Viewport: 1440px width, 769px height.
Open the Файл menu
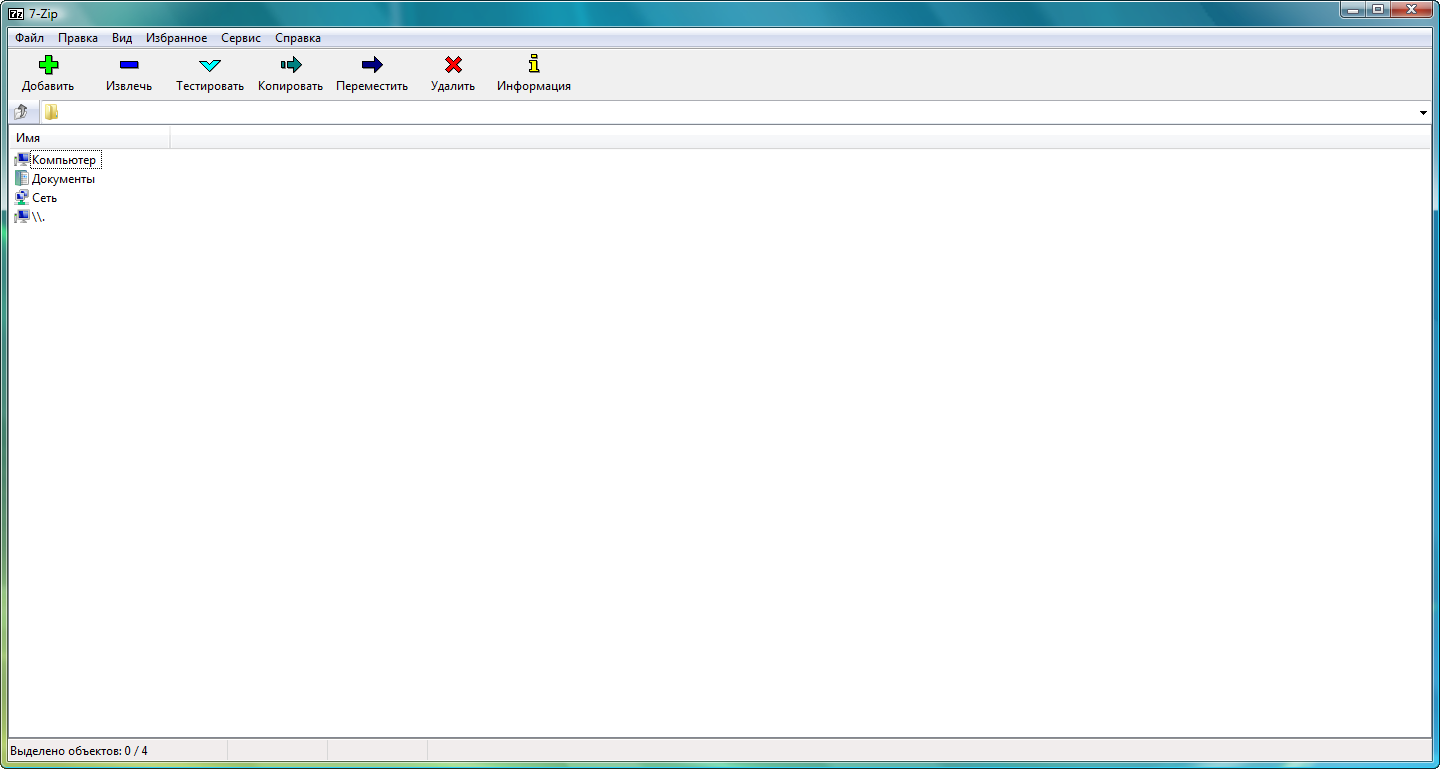30,38
